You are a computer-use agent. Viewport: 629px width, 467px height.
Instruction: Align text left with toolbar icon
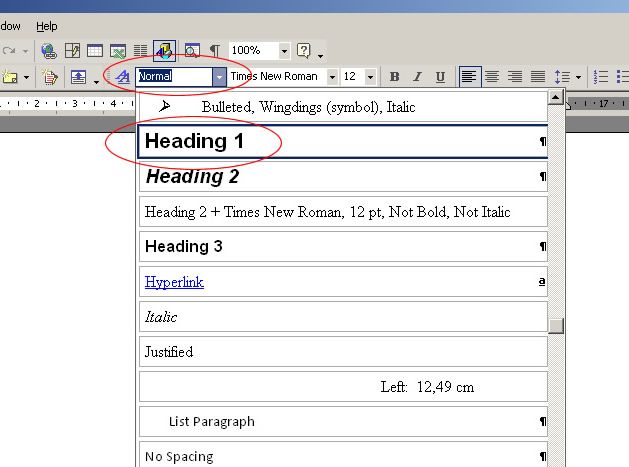[469, 77]
